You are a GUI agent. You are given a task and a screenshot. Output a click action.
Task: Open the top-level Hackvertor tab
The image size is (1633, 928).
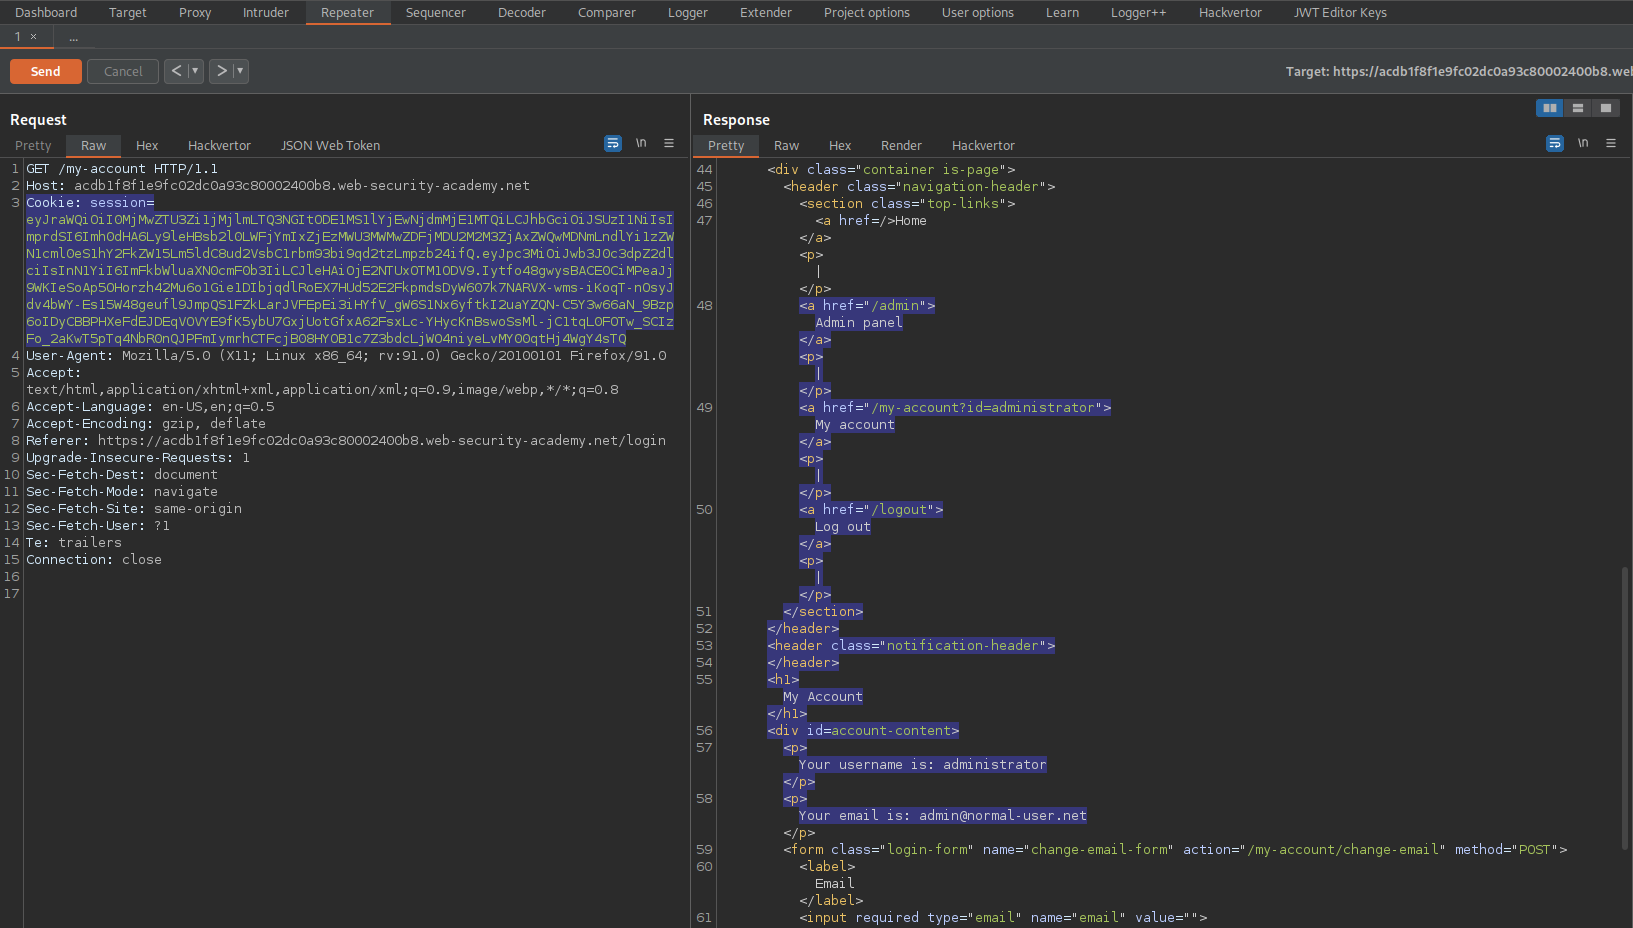click(x=1230, y=13)
